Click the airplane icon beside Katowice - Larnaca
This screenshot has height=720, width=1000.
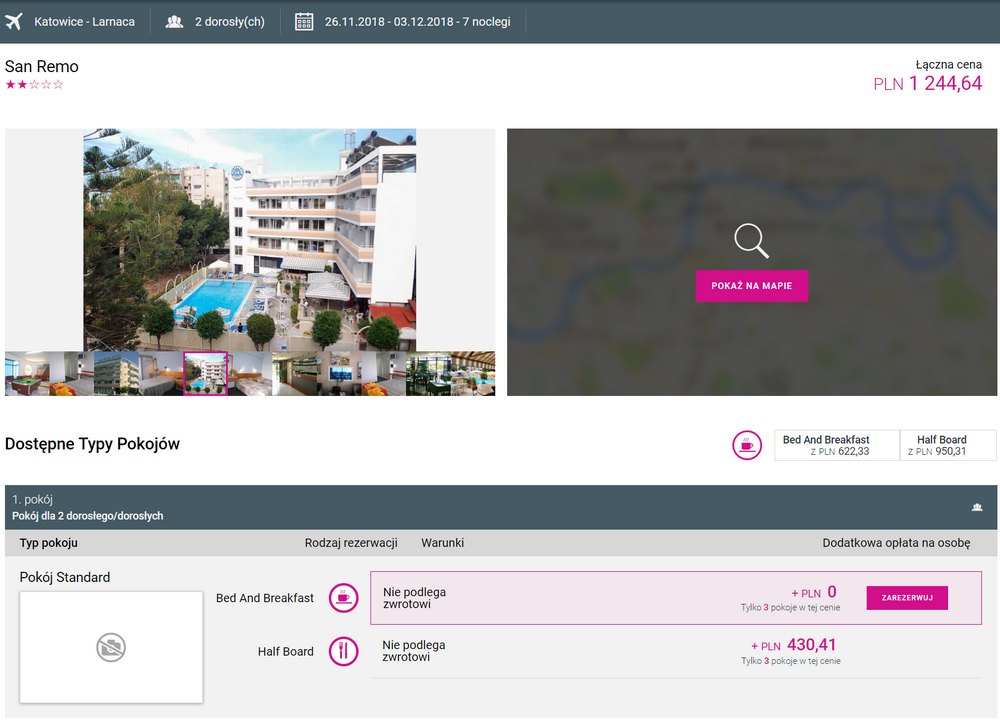(14, 21)
